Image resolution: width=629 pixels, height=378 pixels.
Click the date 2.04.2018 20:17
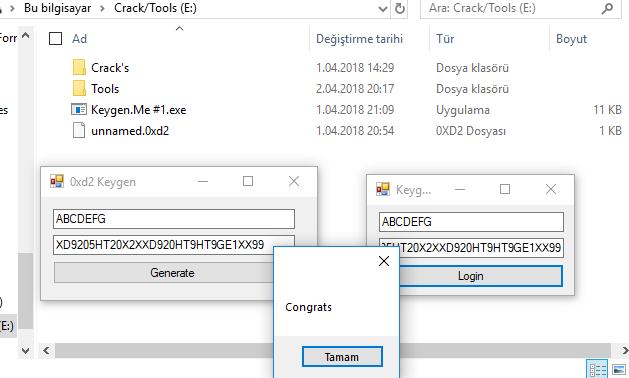point(355,89)
